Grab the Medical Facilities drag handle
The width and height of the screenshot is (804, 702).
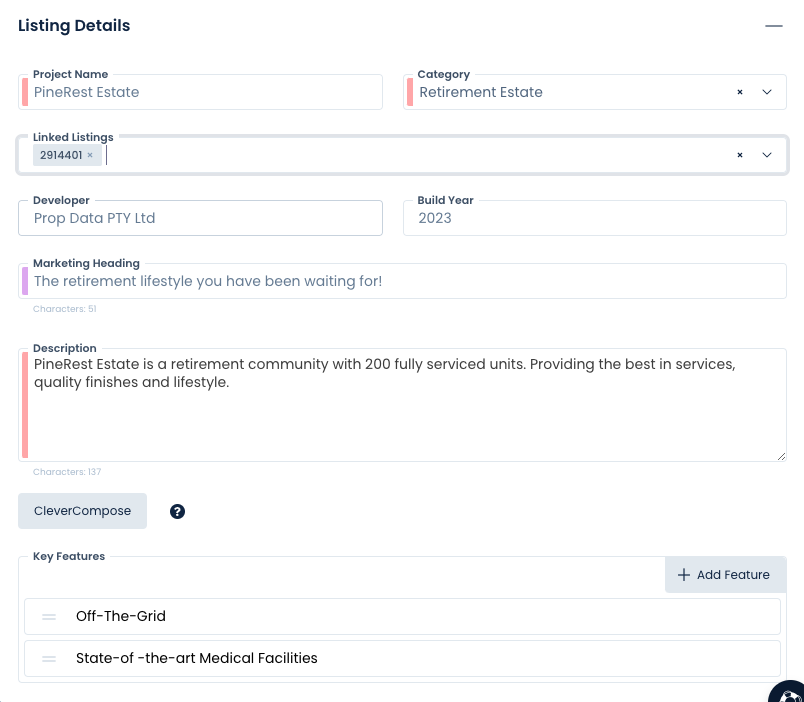point(49,658)
